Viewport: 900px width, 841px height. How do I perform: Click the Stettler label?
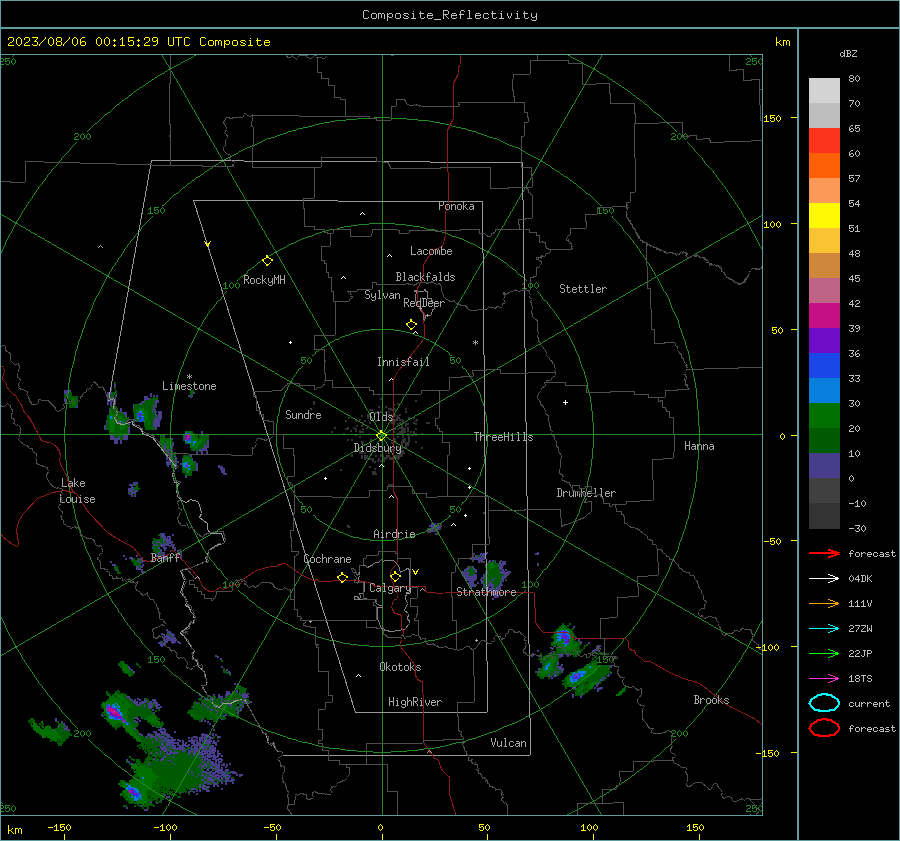pos(583,289)
